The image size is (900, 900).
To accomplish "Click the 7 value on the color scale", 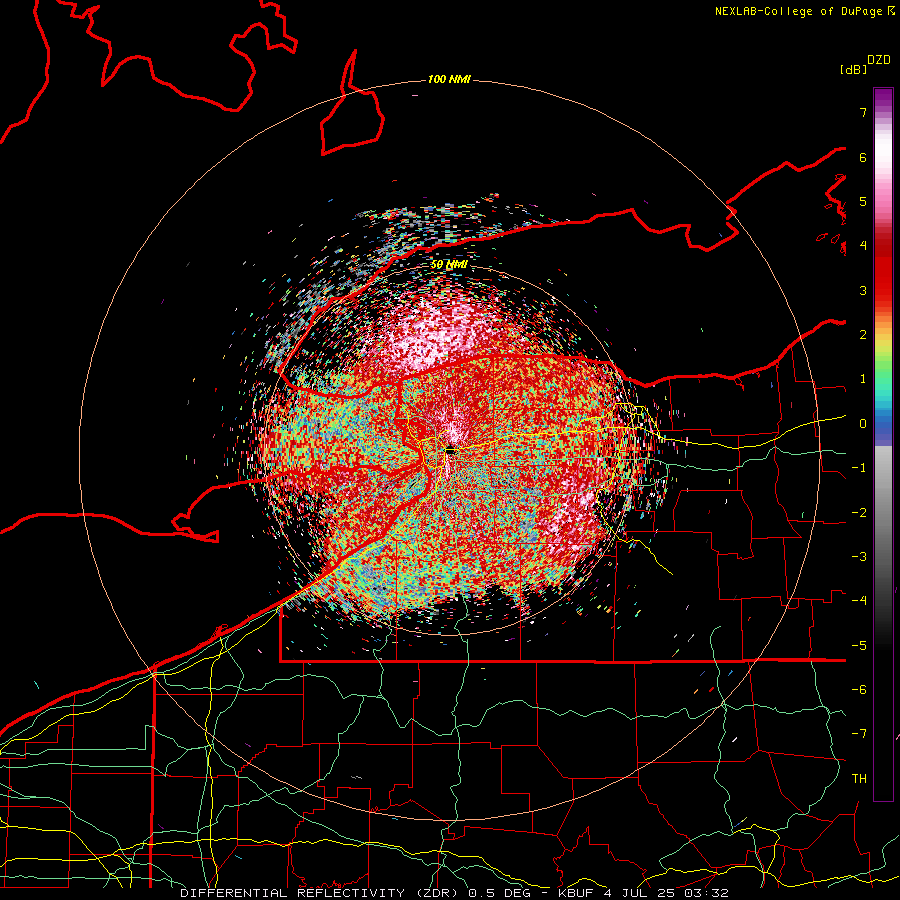I will (x=863, y=112).
